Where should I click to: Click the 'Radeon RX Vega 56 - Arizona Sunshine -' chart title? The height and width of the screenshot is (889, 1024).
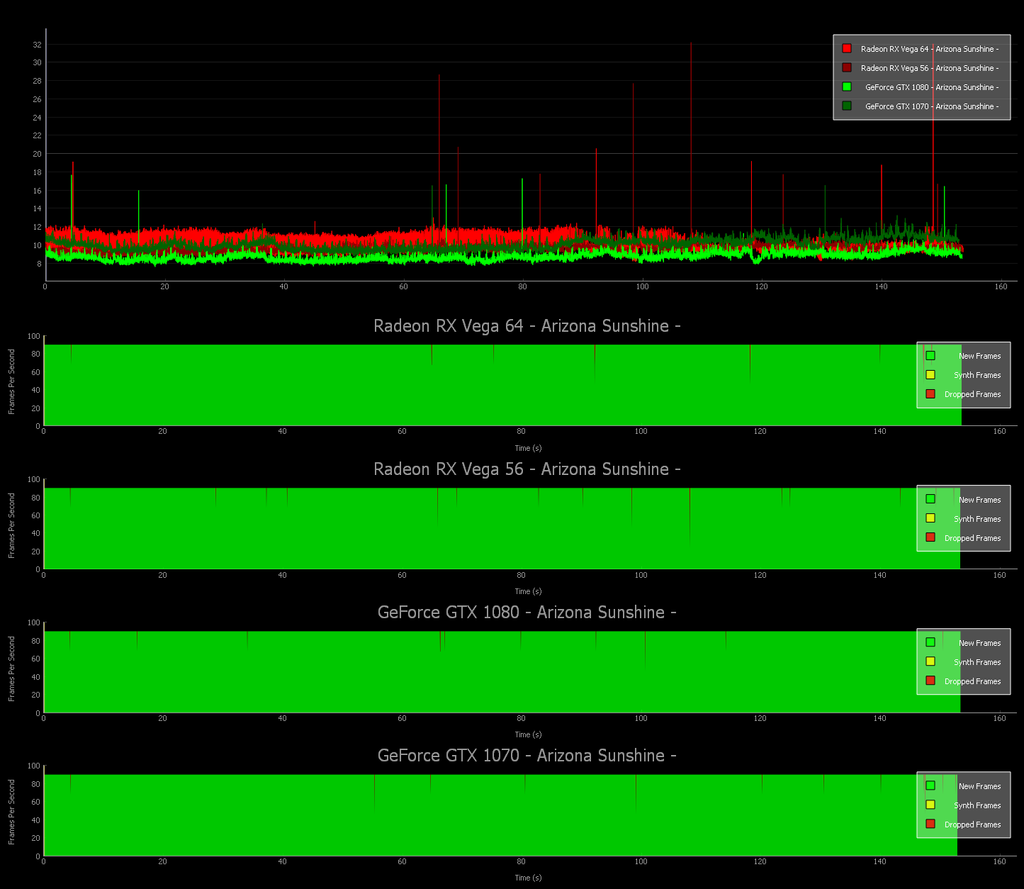[527, 469]
